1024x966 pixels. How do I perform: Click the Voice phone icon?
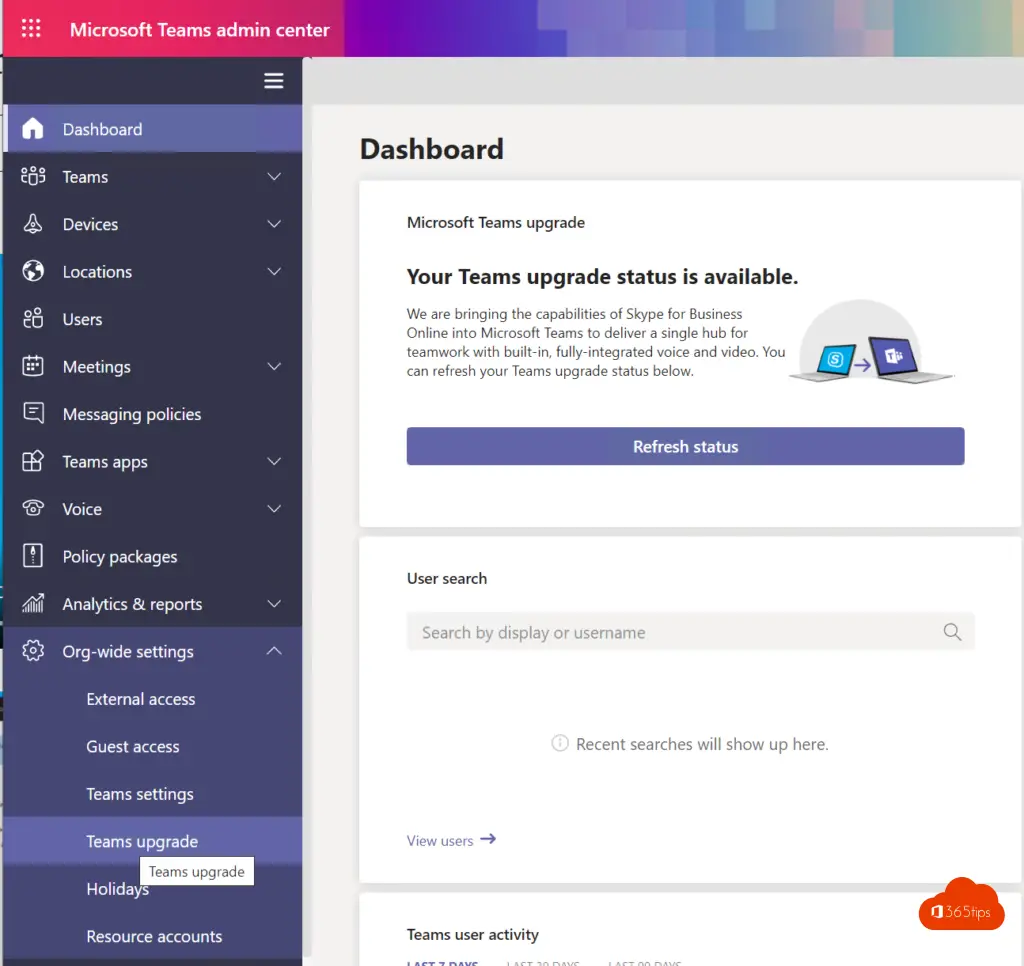pyautogui.click(x=33, y=508)
